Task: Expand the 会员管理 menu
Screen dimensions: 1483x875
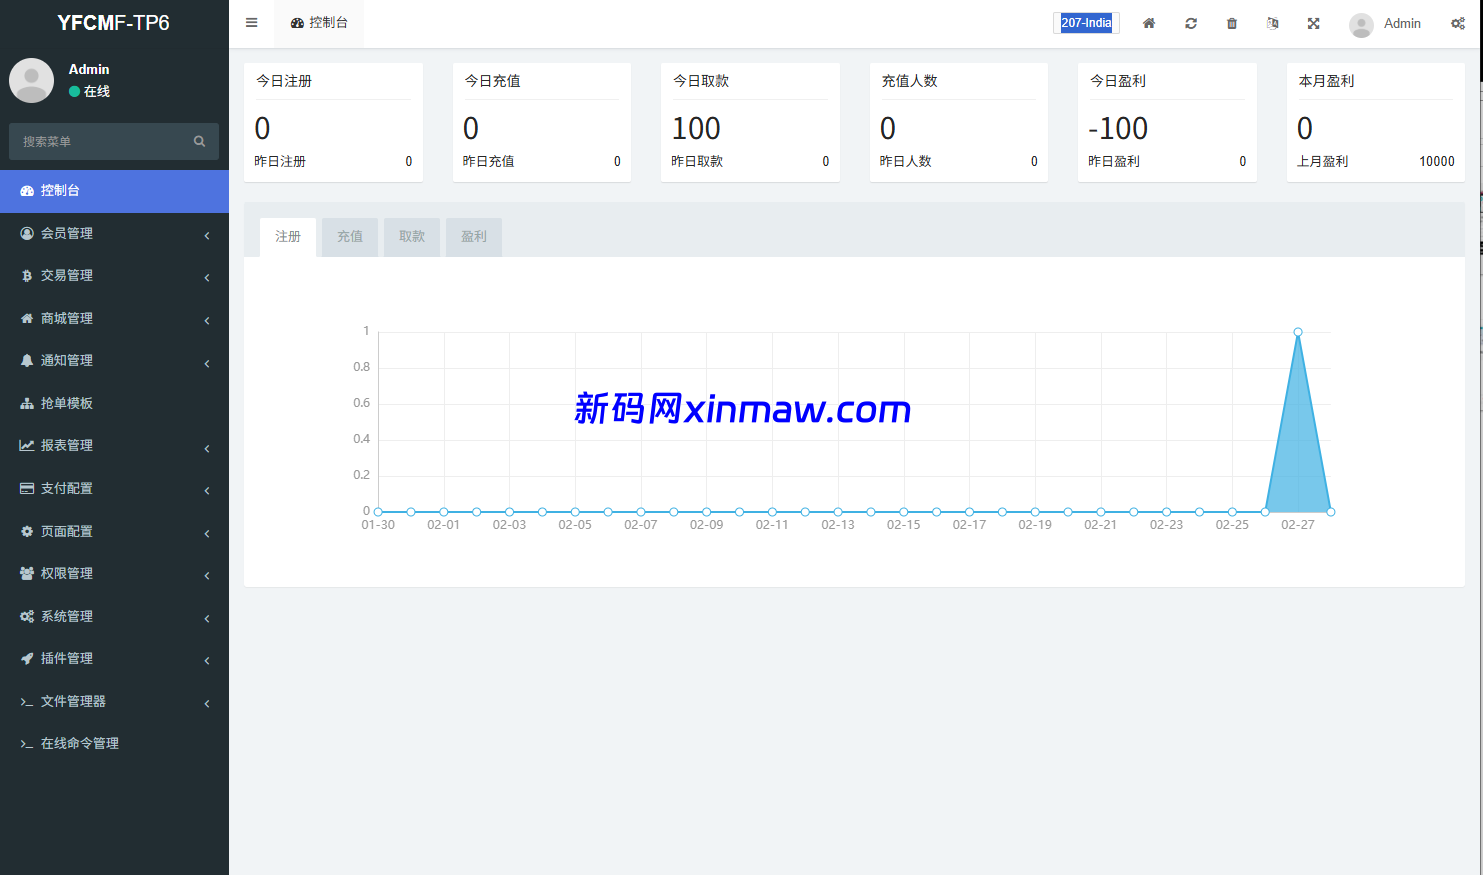Action: click(67, 233)
